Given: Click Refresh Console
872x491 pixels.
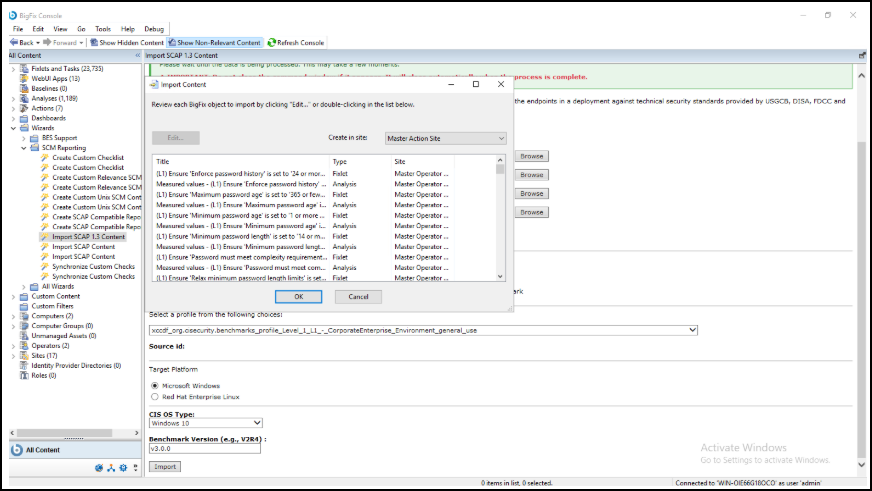Looking at the screenshot, I should (296, 42).
